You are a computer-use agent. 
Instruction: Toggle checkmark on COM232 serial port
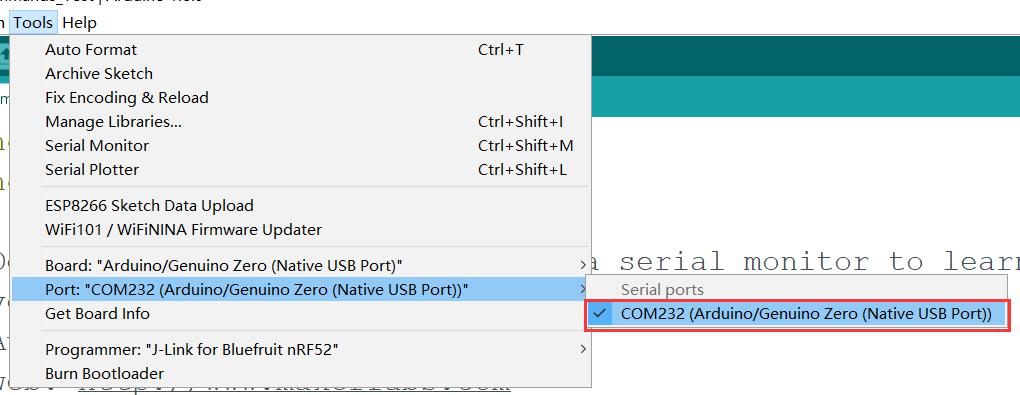pyautogui.click(x=600, y=314)
